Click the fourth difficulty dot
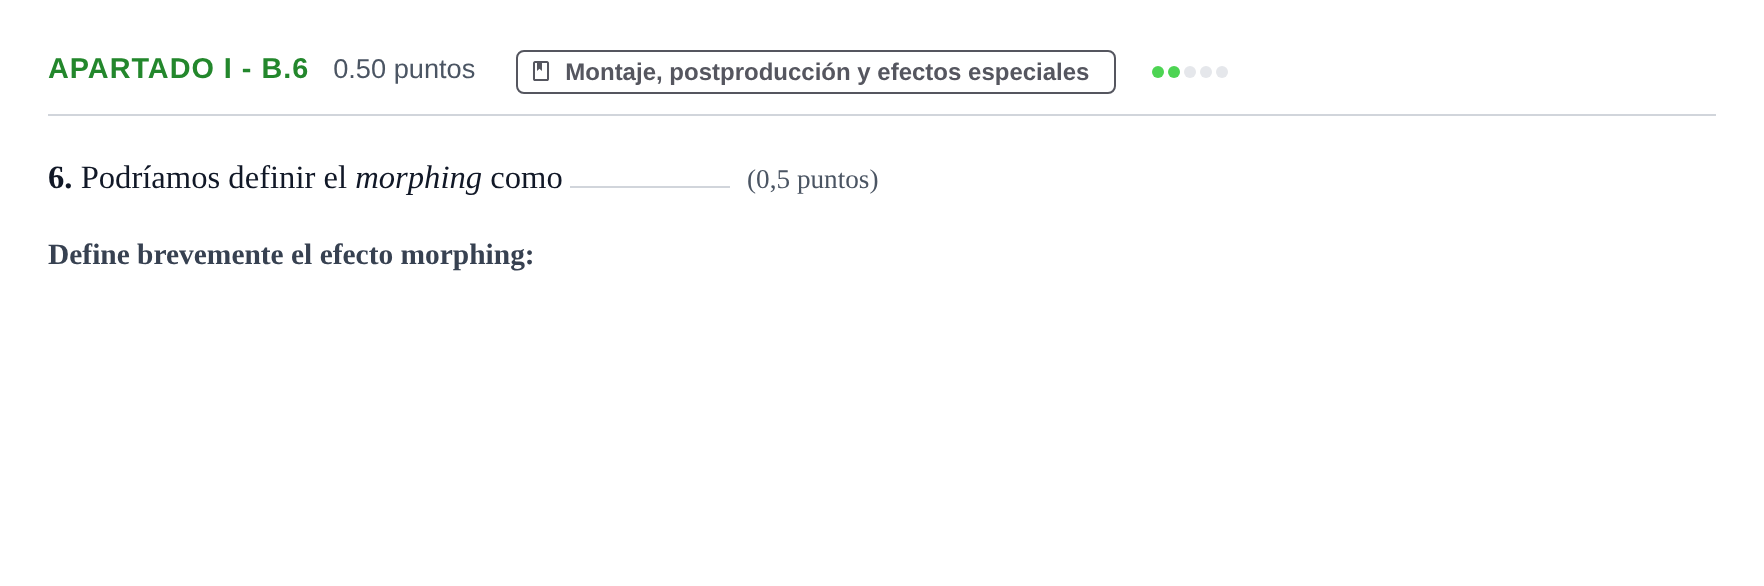1764x586 pixels. click(1206, 72)
